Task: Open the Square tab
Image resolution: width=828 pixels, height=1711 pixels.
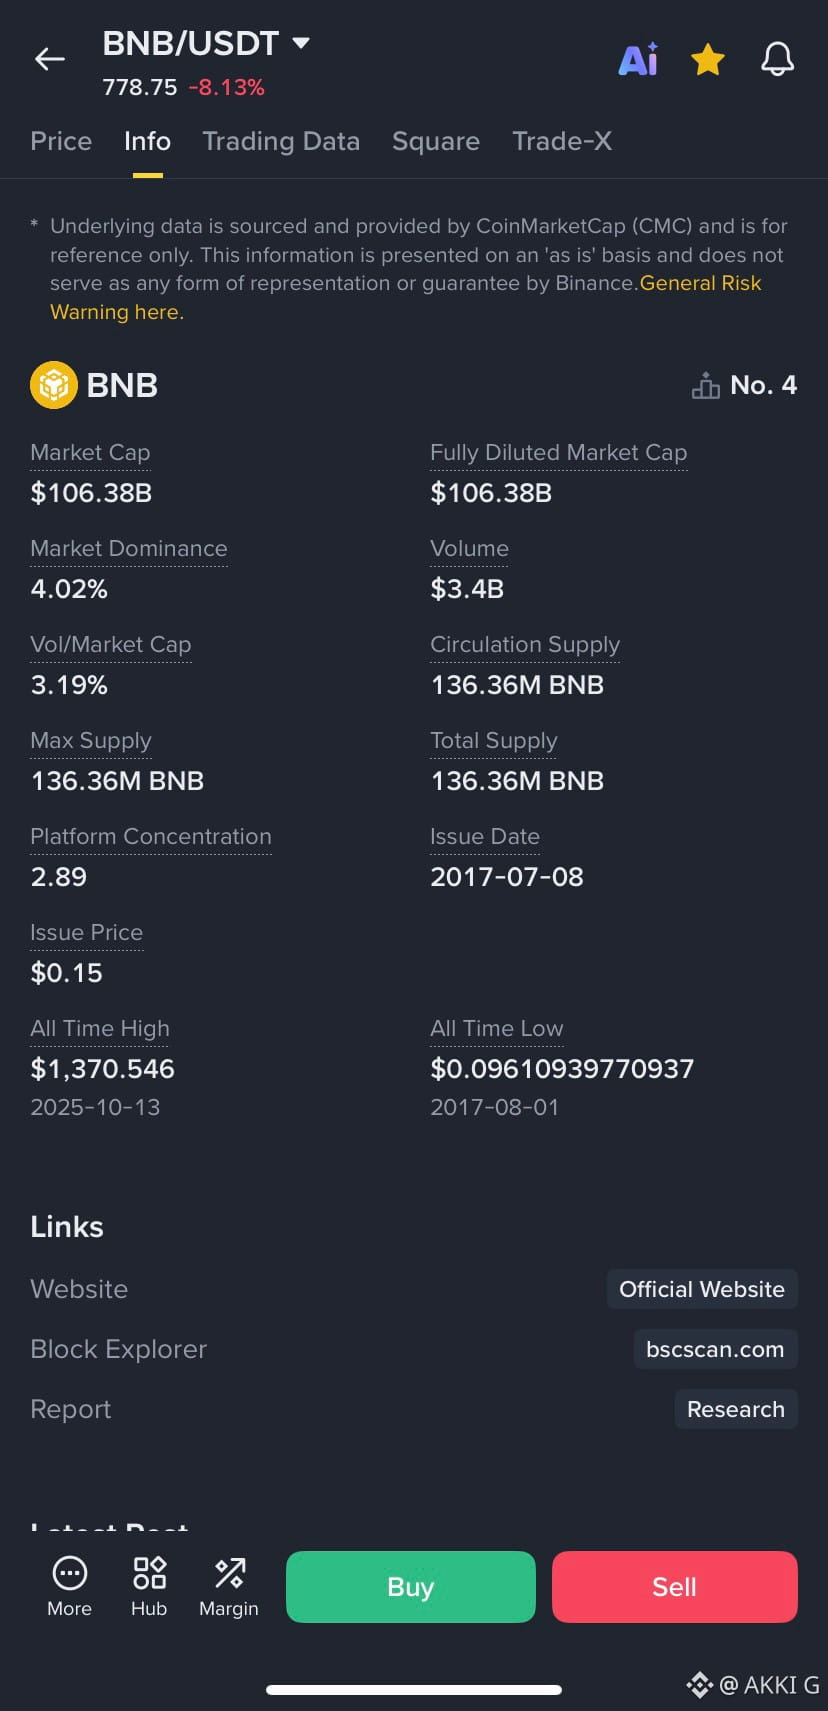Action: click(x=436, y=141)
